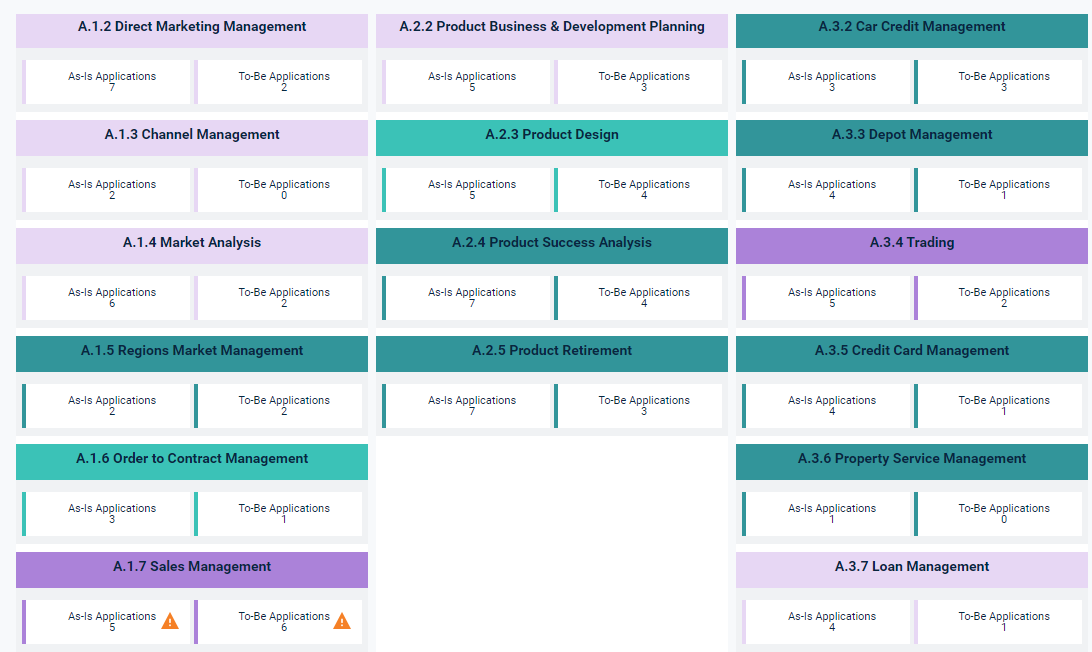Click the warning icon in Sales Management To-Be tile

coord(342,621)
